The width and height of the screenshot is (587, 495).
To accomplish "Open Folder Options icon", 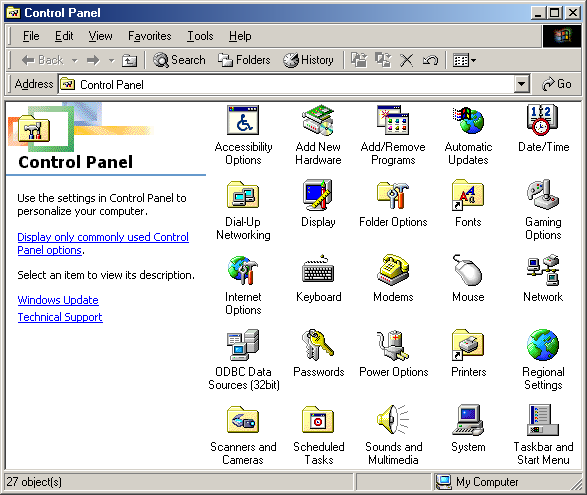I will (x=393, y=195).
